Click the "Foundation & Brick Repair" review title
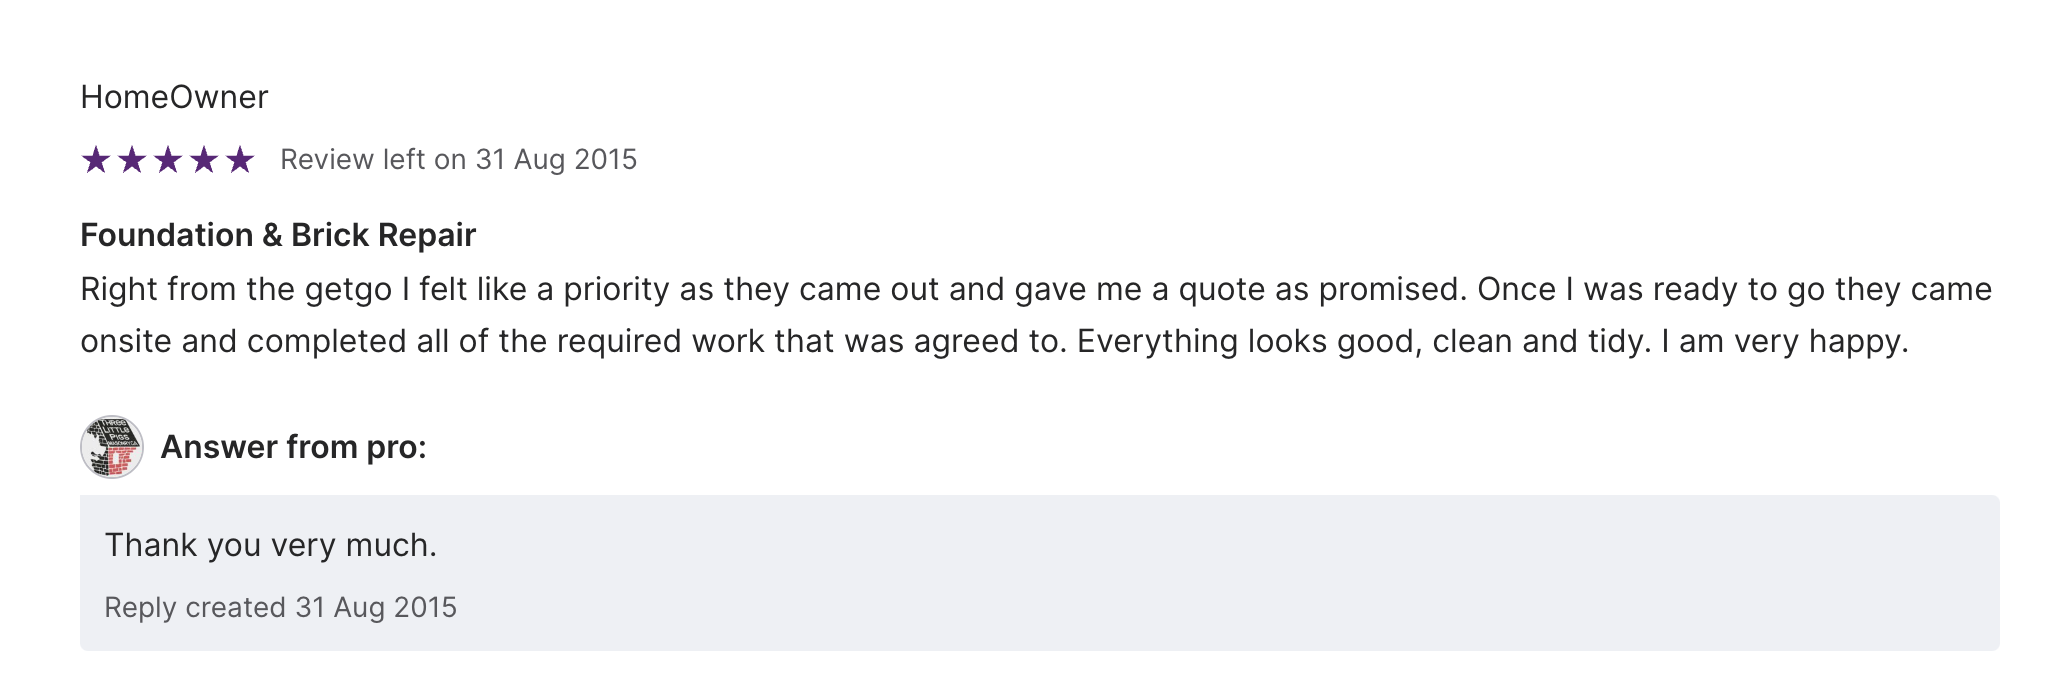The width and height of the screenshot is (2046, 694). point(278,235)
